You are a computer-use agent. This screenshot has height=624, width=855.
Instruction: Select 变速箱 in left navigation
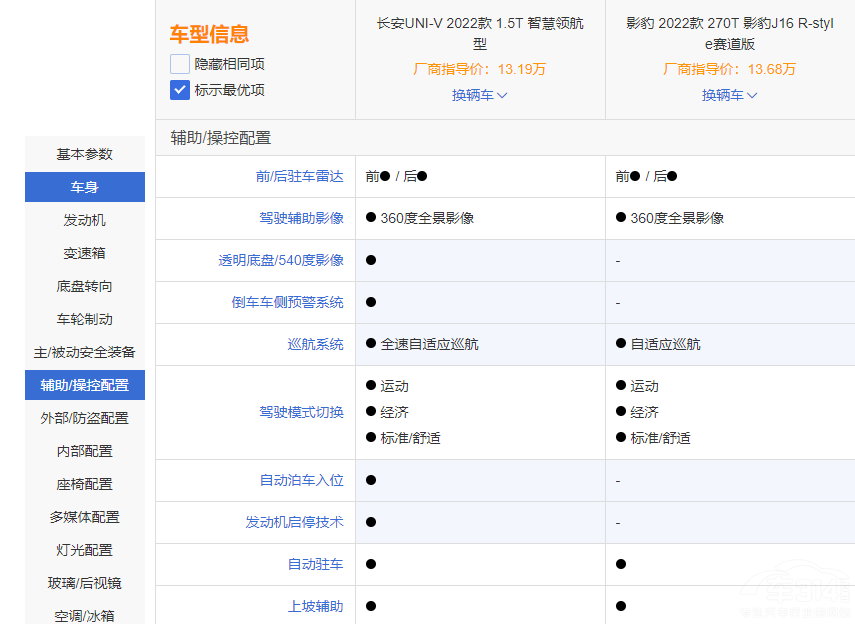(x=85, y=253)
